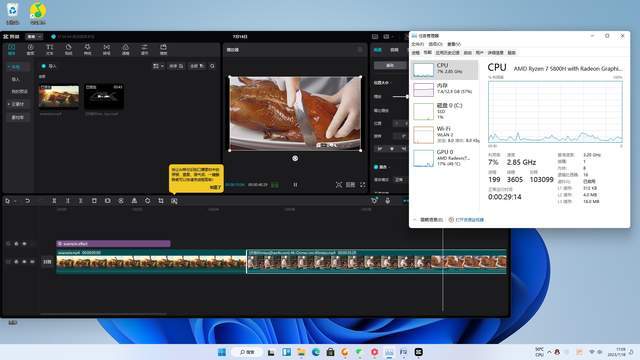The image size is (640, 360).
Task: Open the Filters tab icon in CapCut
Action: (126, 49)
